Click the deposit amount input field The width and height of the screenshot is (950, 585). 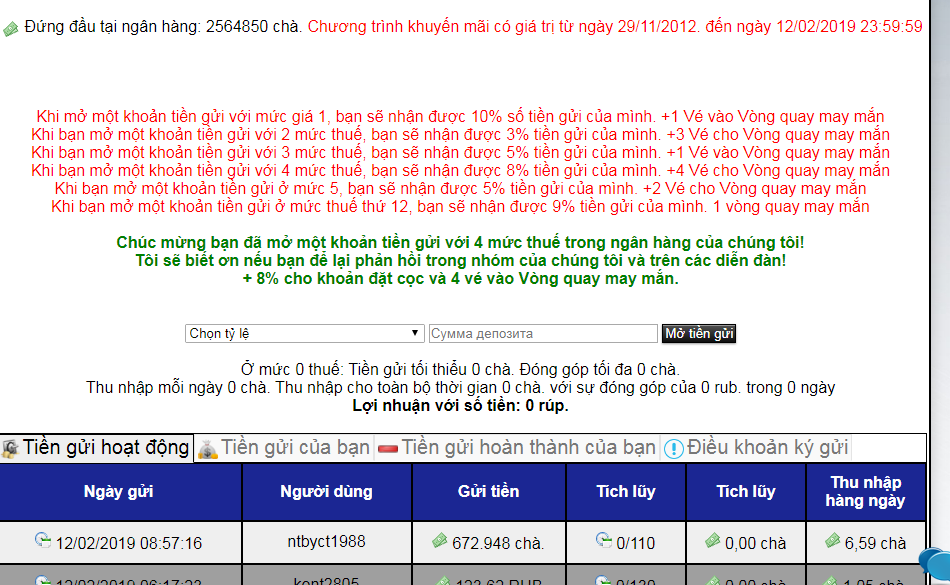[543, 334]
